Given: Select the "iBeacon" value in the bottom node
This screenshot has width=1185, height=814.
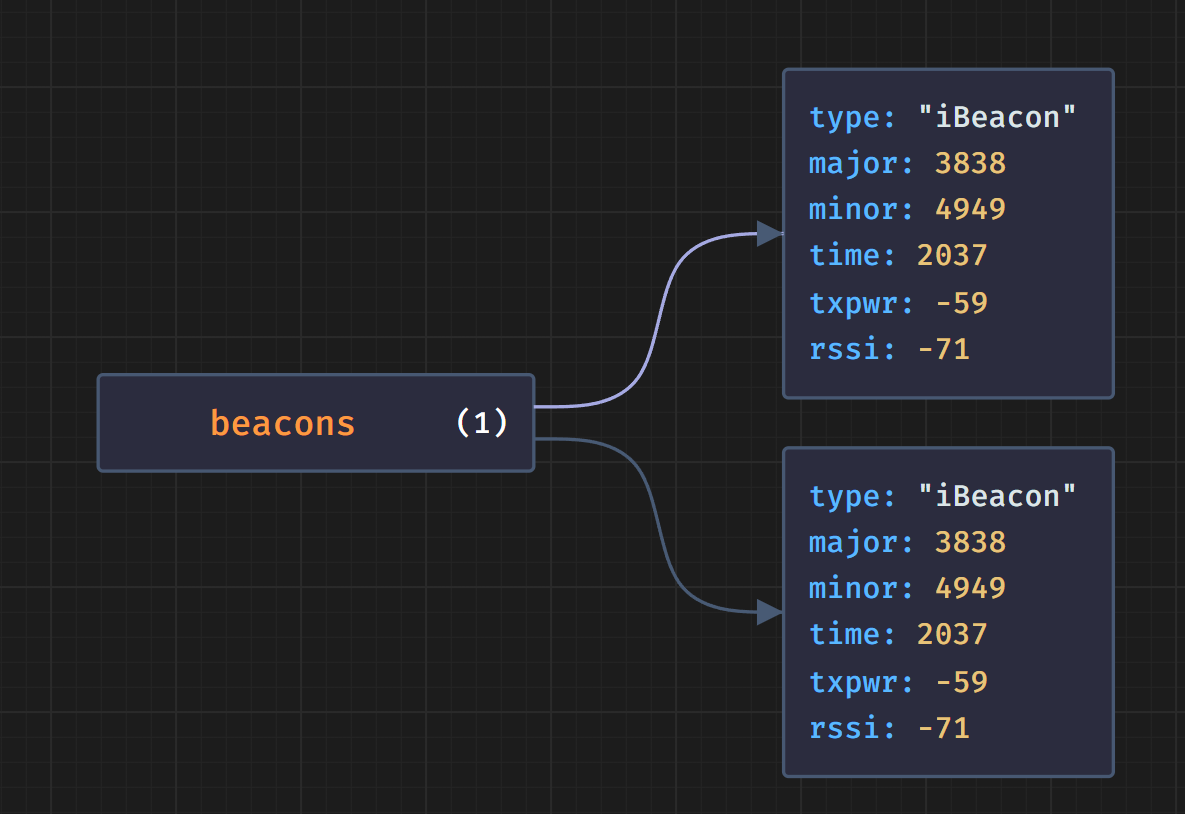Looking at the screenshot, I should click(x=997, y=497).
